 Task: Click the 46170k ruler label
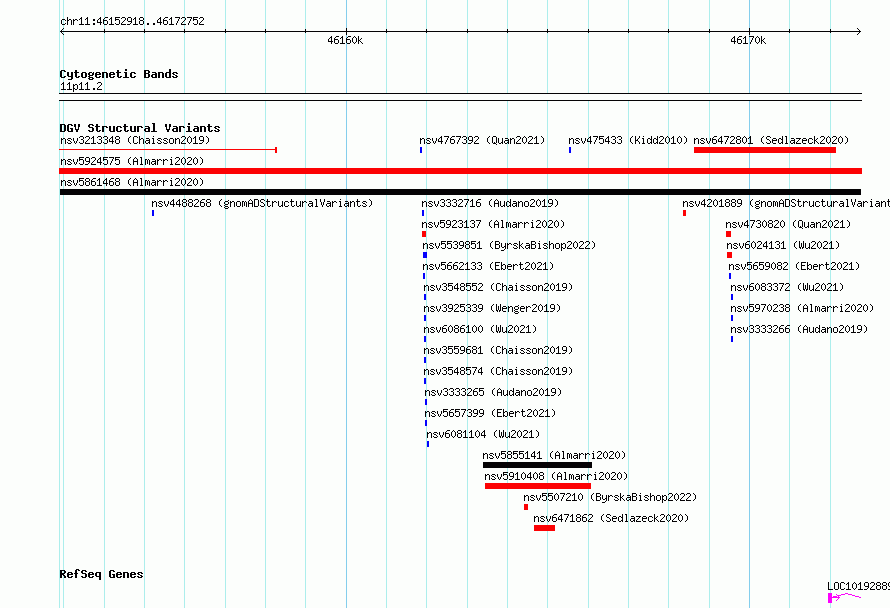[748, 40]
